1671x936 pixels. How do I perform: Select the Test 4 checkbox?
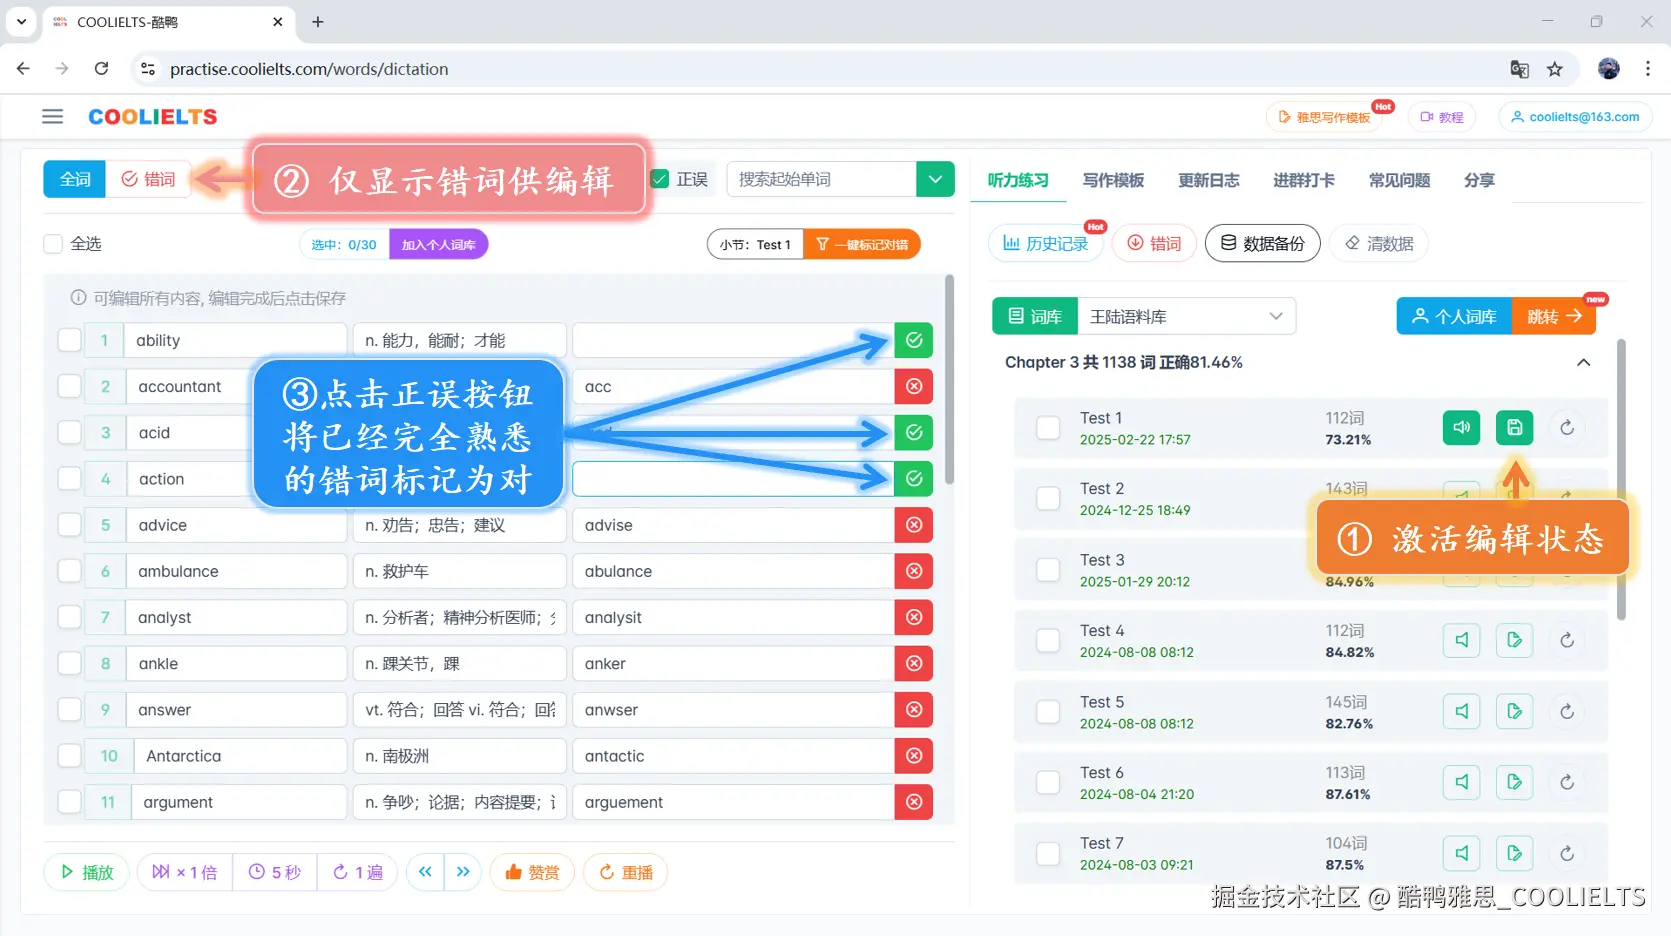click(x=1048, y=640)
